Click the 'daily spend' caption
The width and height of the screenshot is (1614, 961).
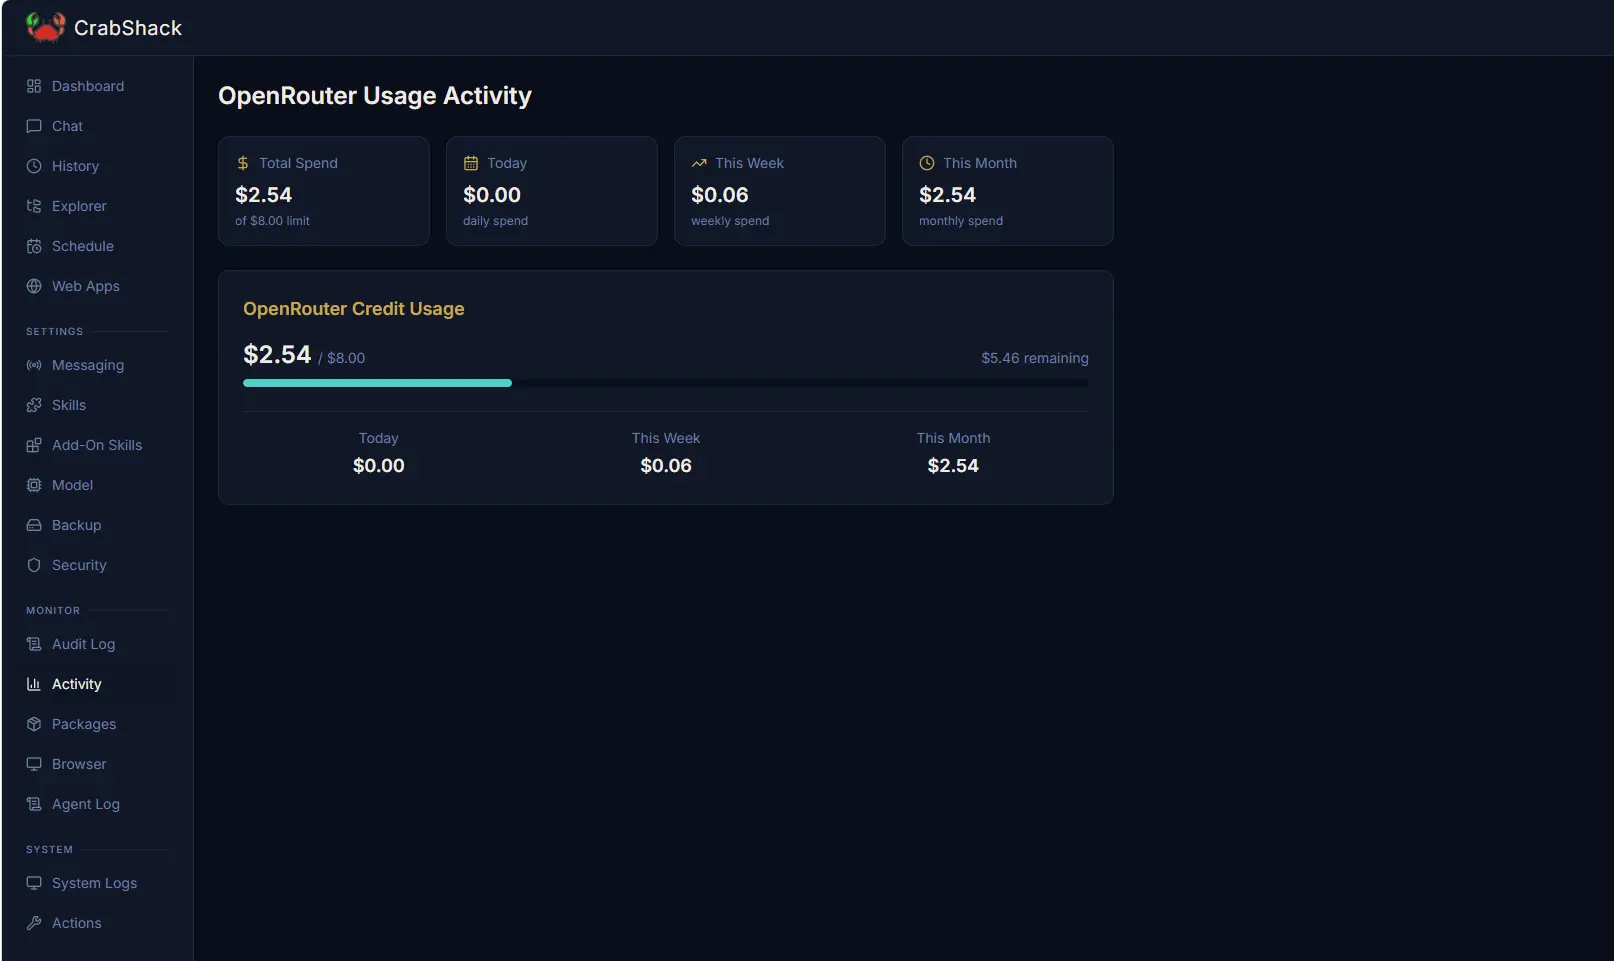tap(495, 221)
